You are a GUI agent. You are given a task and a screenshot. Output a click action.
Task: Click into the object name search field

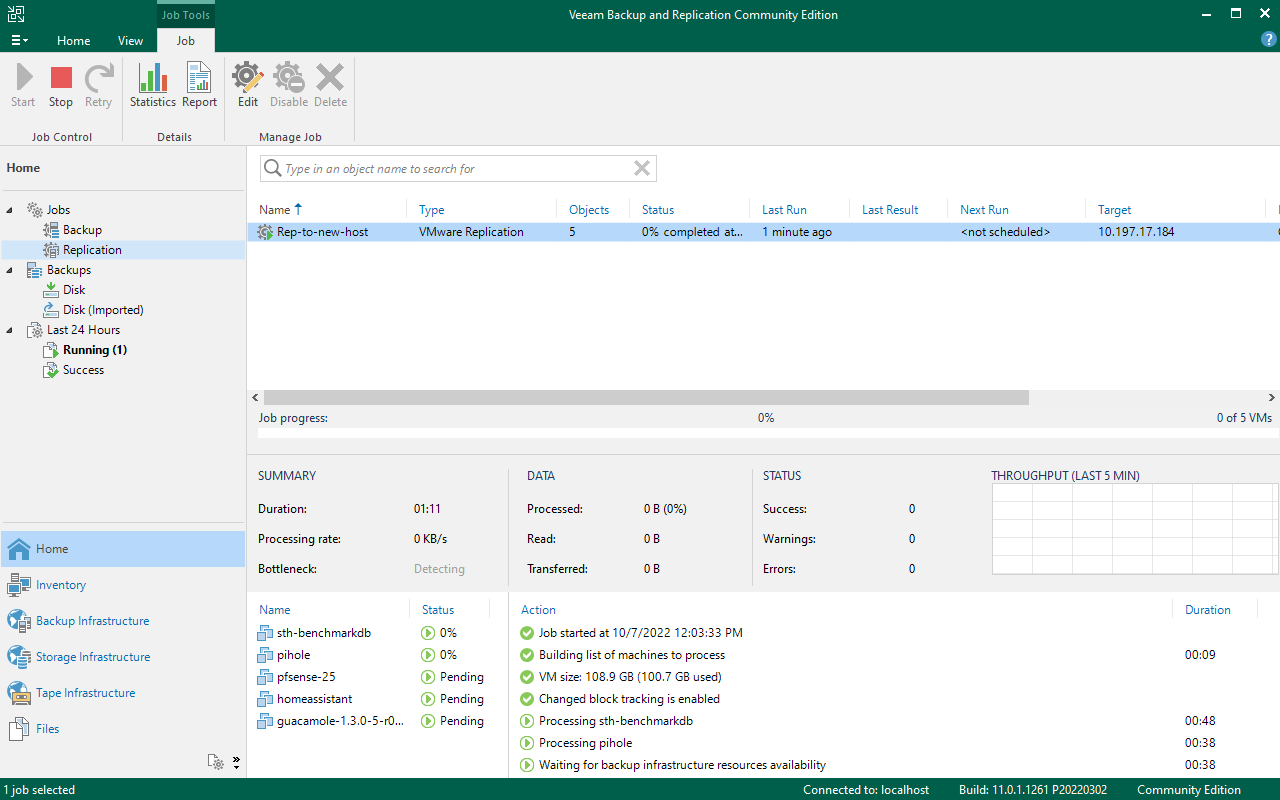pos(455,169)
